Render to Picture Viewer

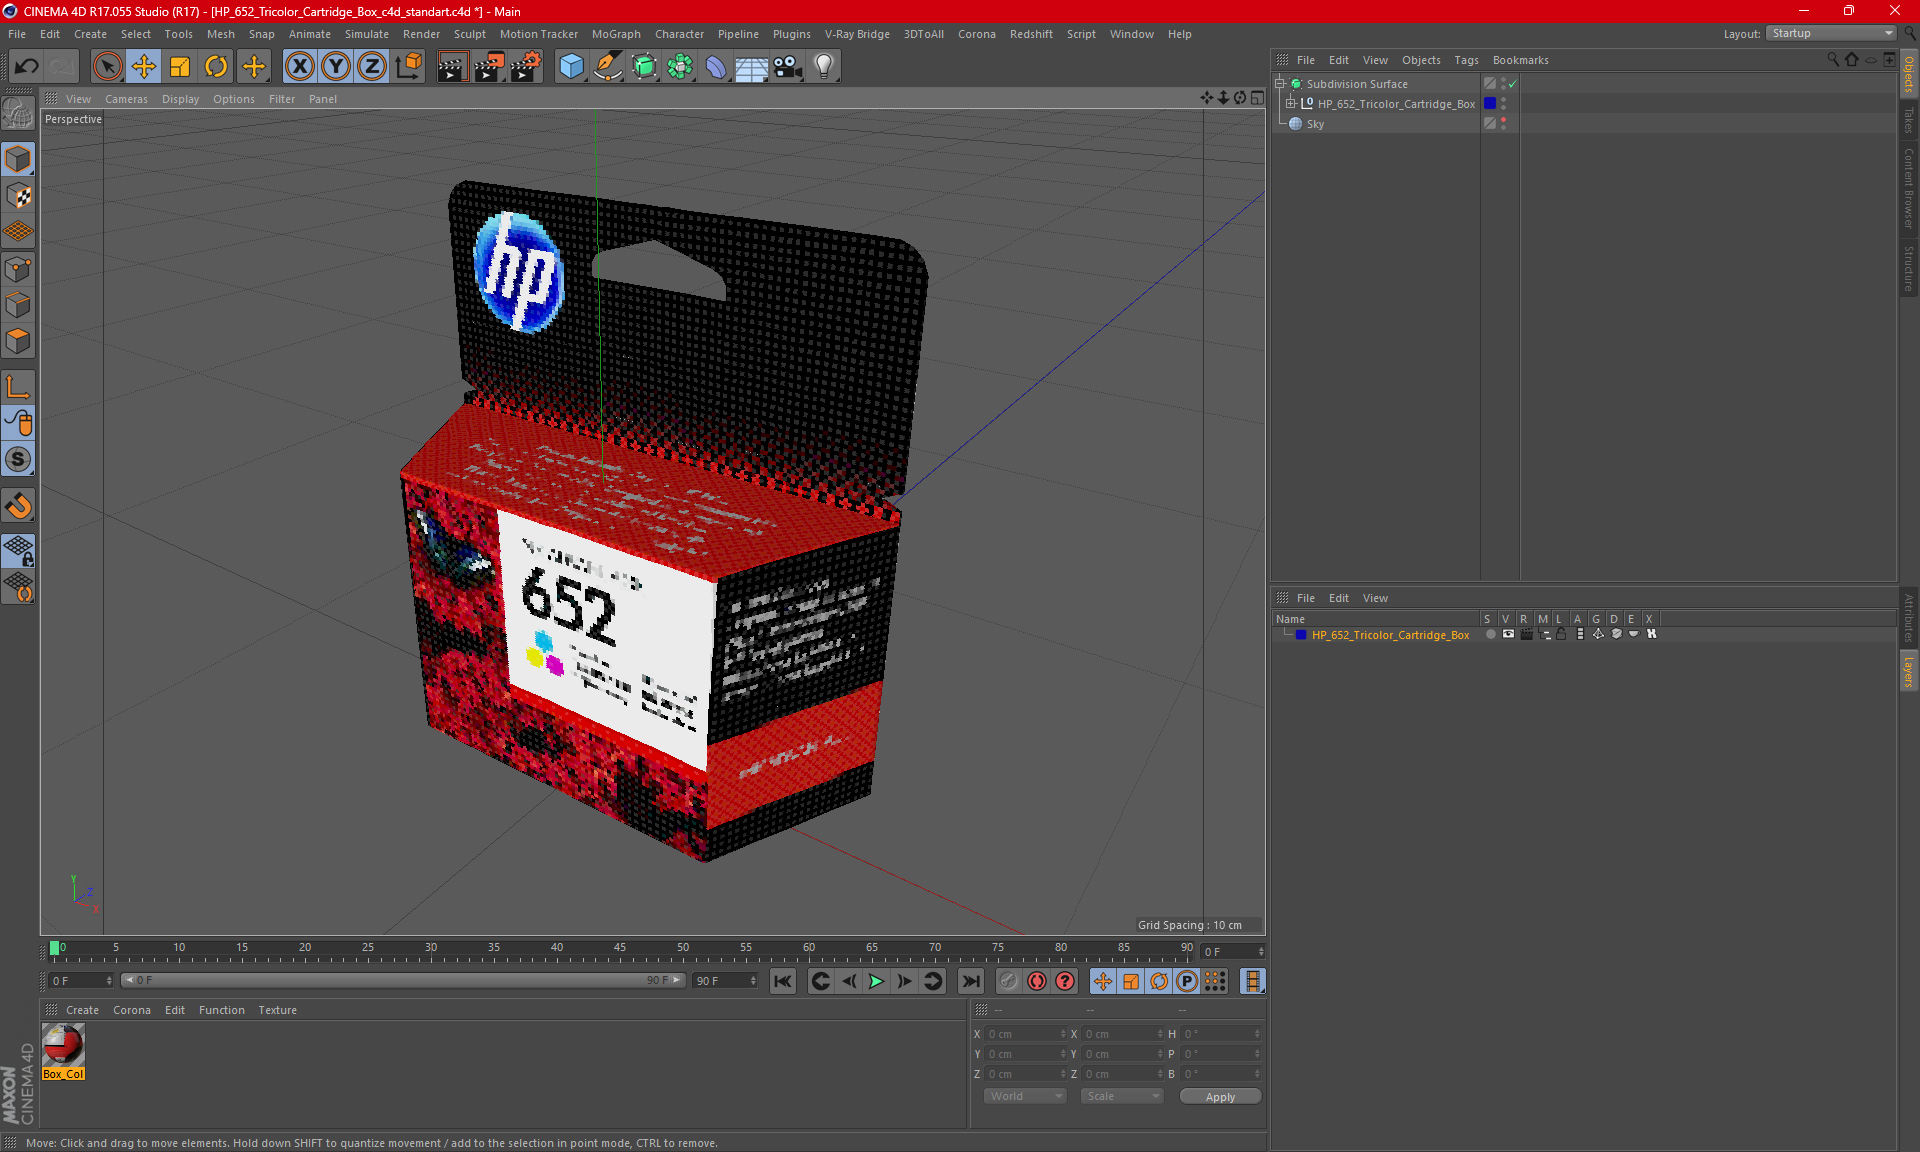(489, 67)
